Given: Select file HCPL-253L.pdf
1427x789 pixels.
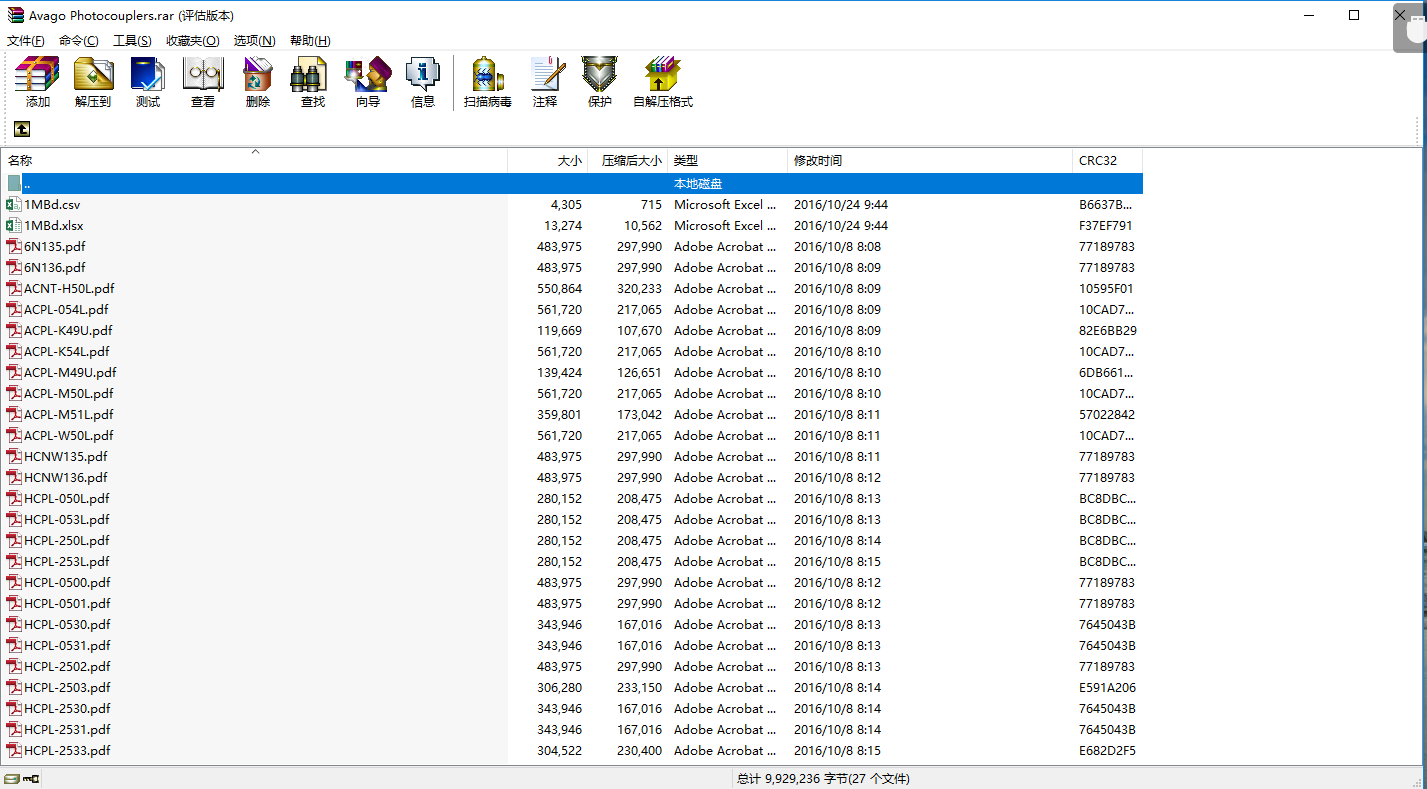Looking at the screenshot, I should [x=67, y=561].
